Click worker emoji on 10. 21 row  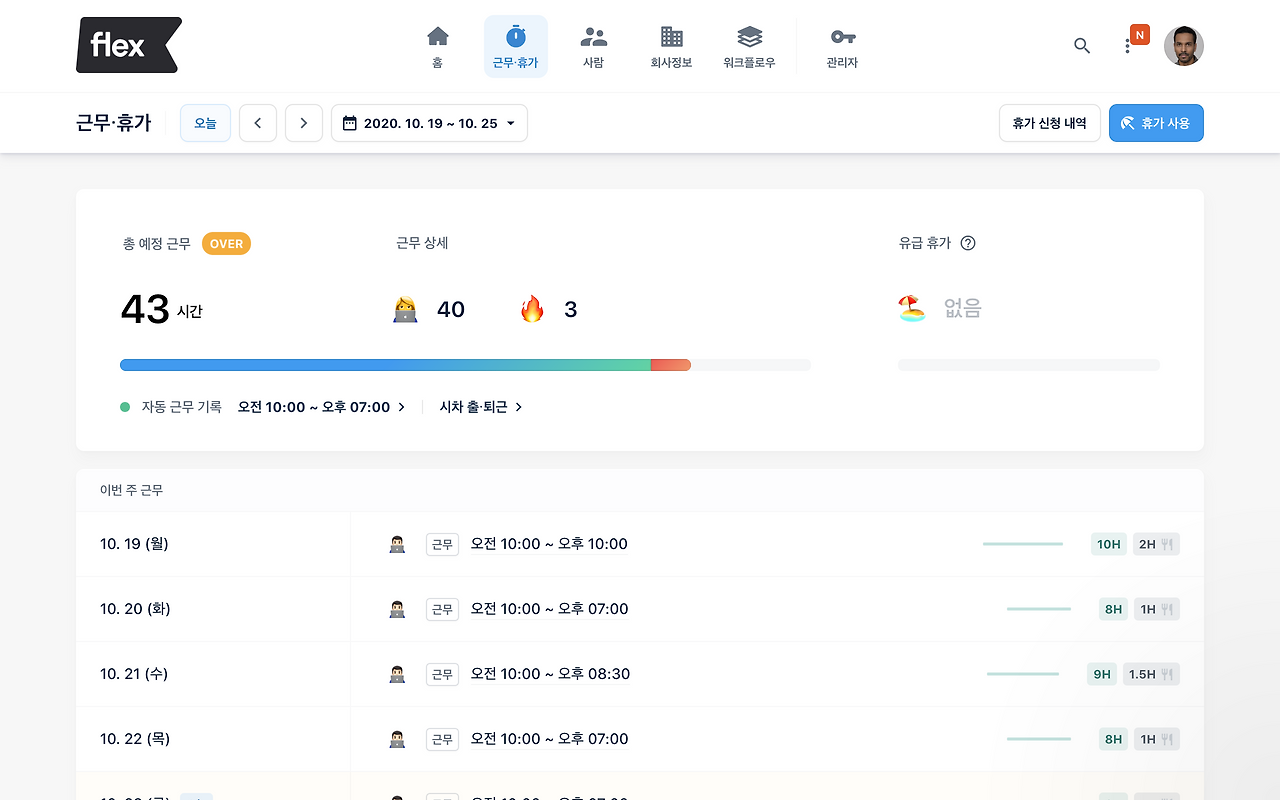tap(397, 674)
